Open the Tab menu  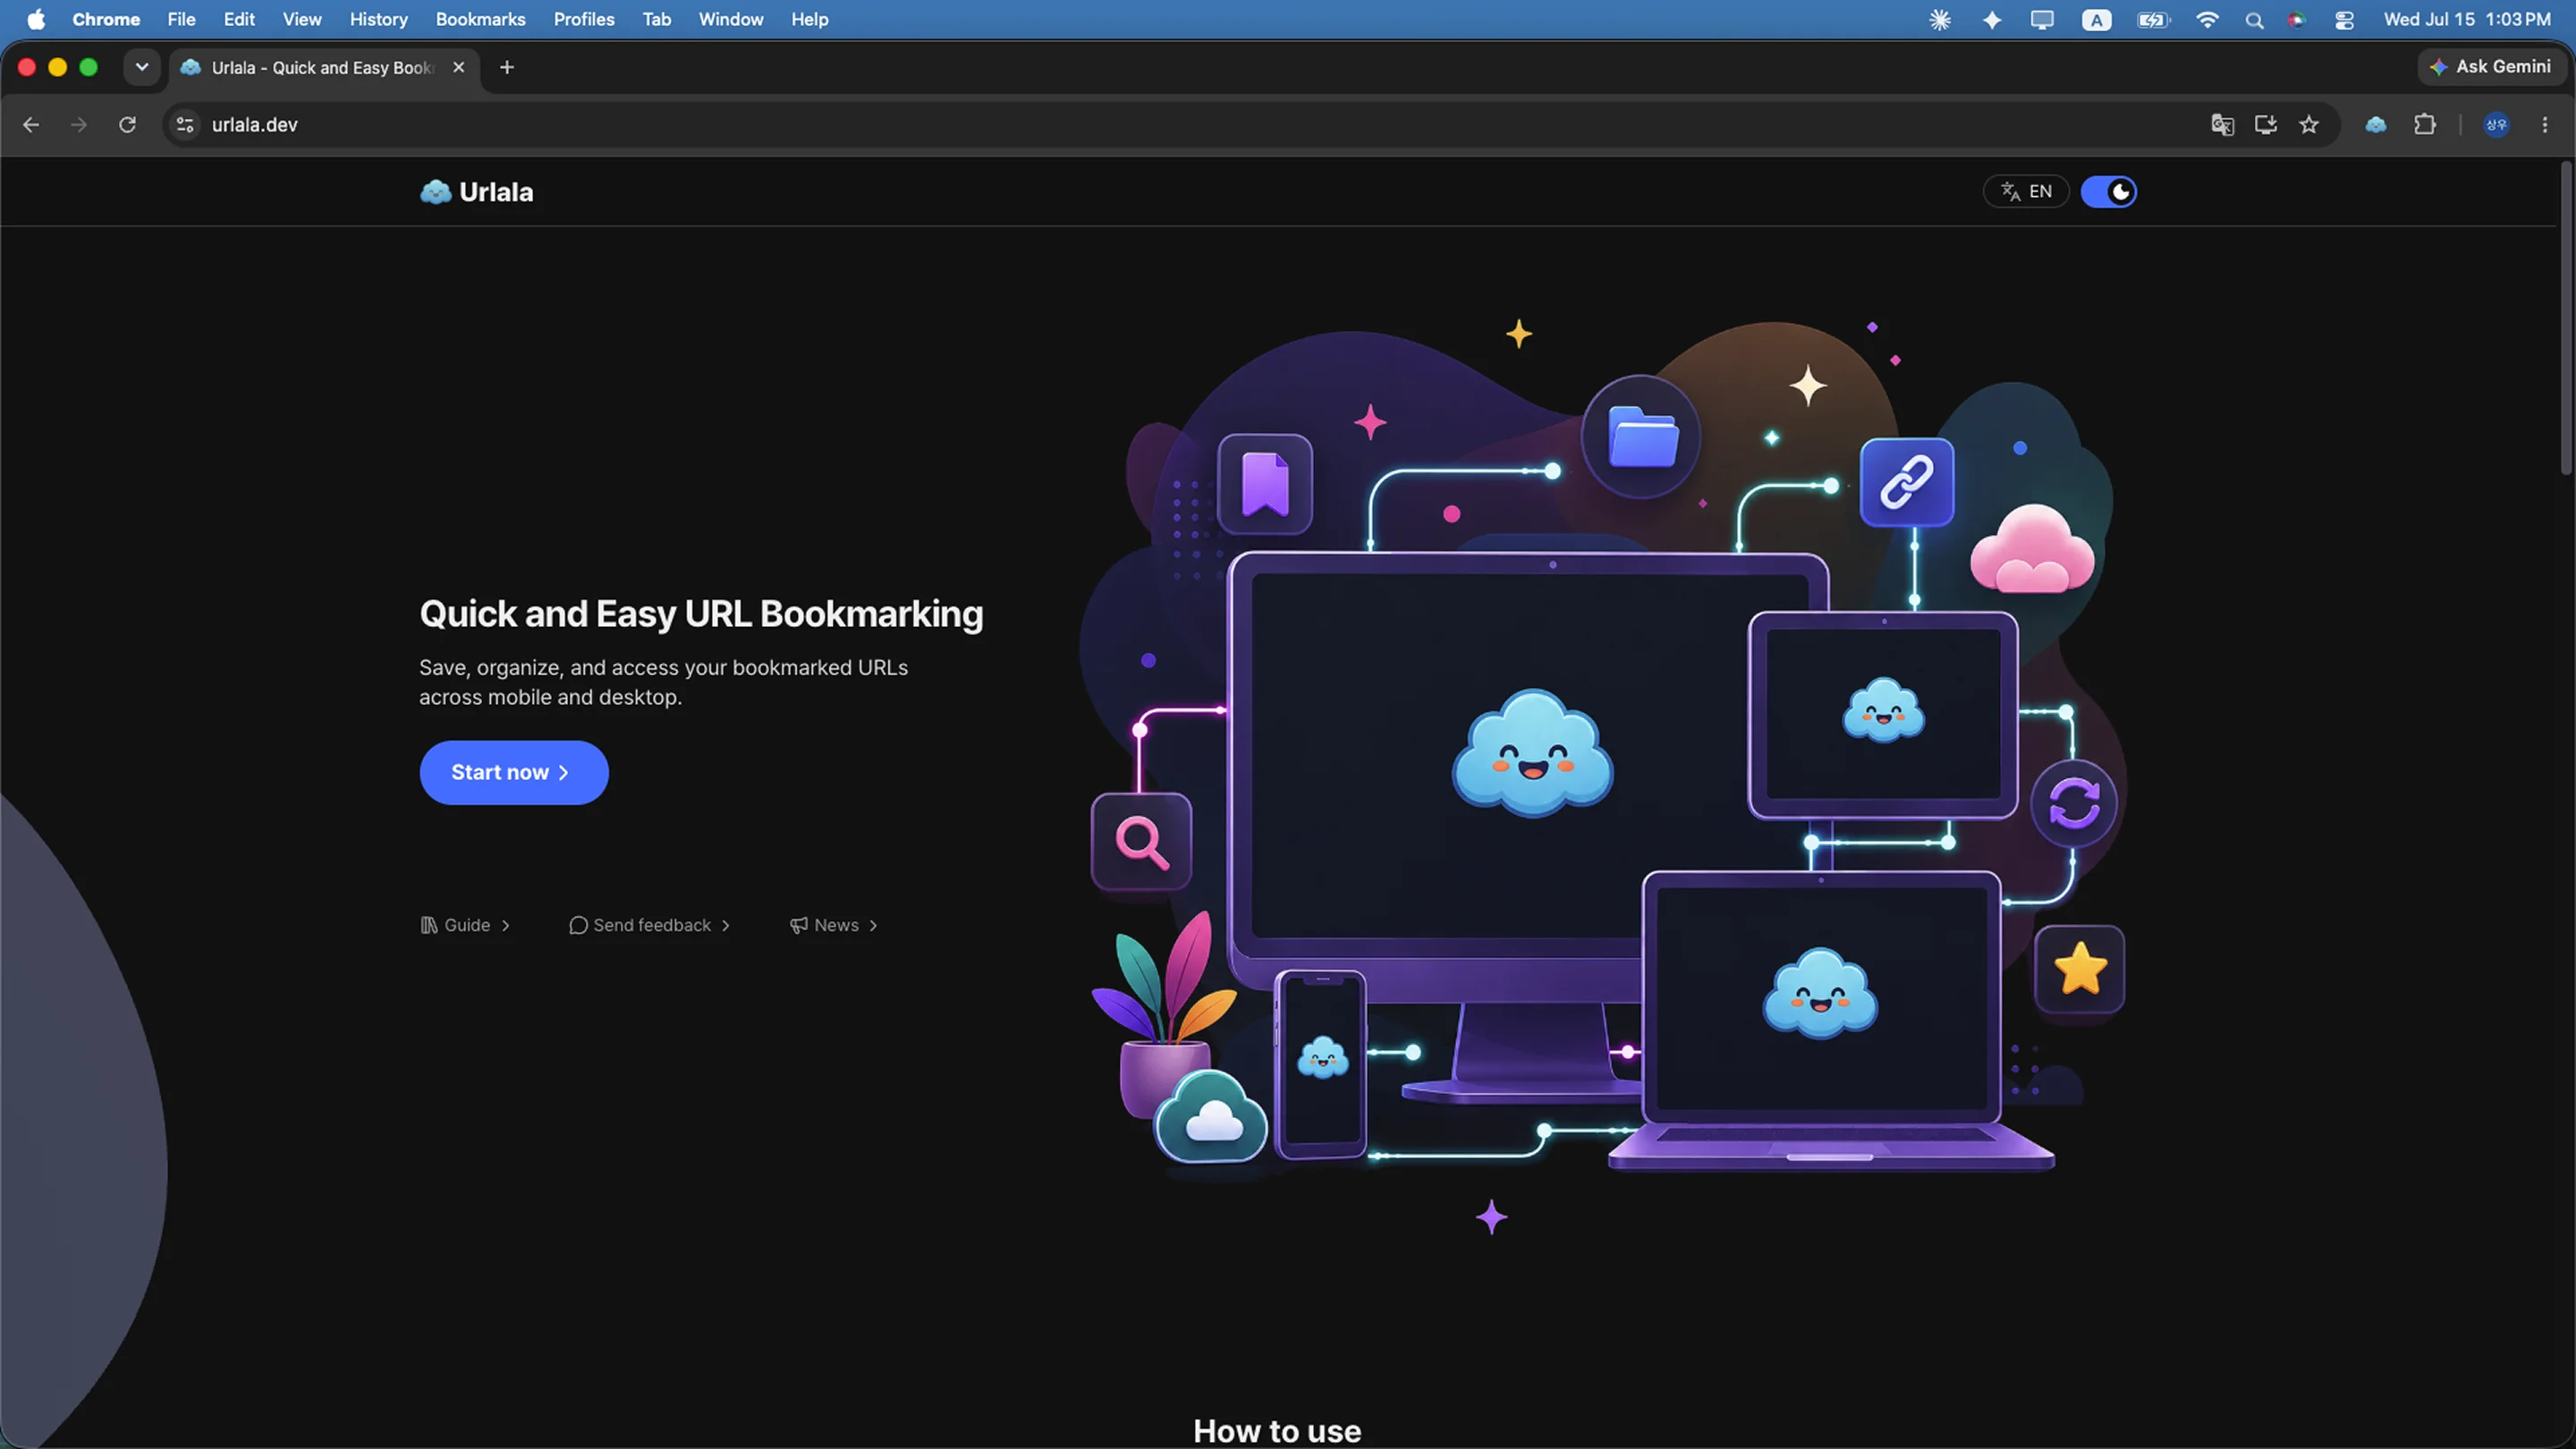tap(656, 19)
